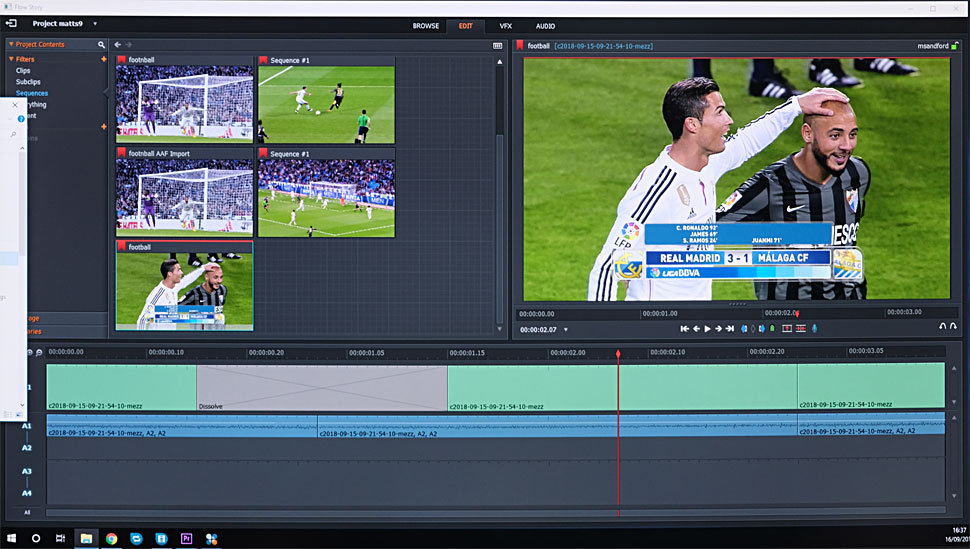The width and height of the screenshot is (970, 549).
Task: Click the viewer scrub bar at 00:00:01.00
Action: (x=659, y=313)
